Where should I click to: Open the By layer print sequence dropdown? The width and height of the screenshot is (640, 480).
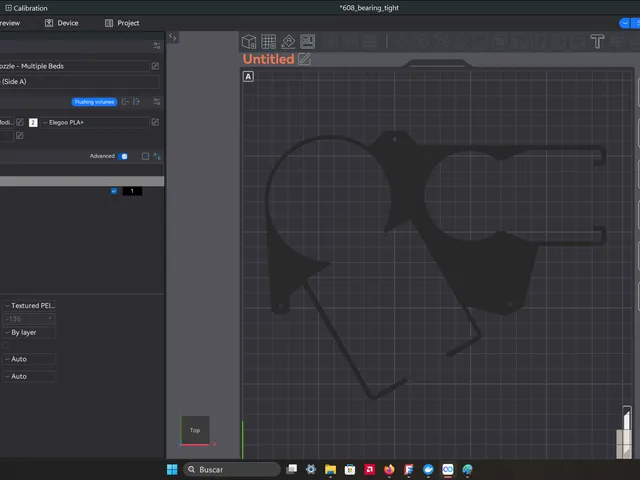point(29,332)
